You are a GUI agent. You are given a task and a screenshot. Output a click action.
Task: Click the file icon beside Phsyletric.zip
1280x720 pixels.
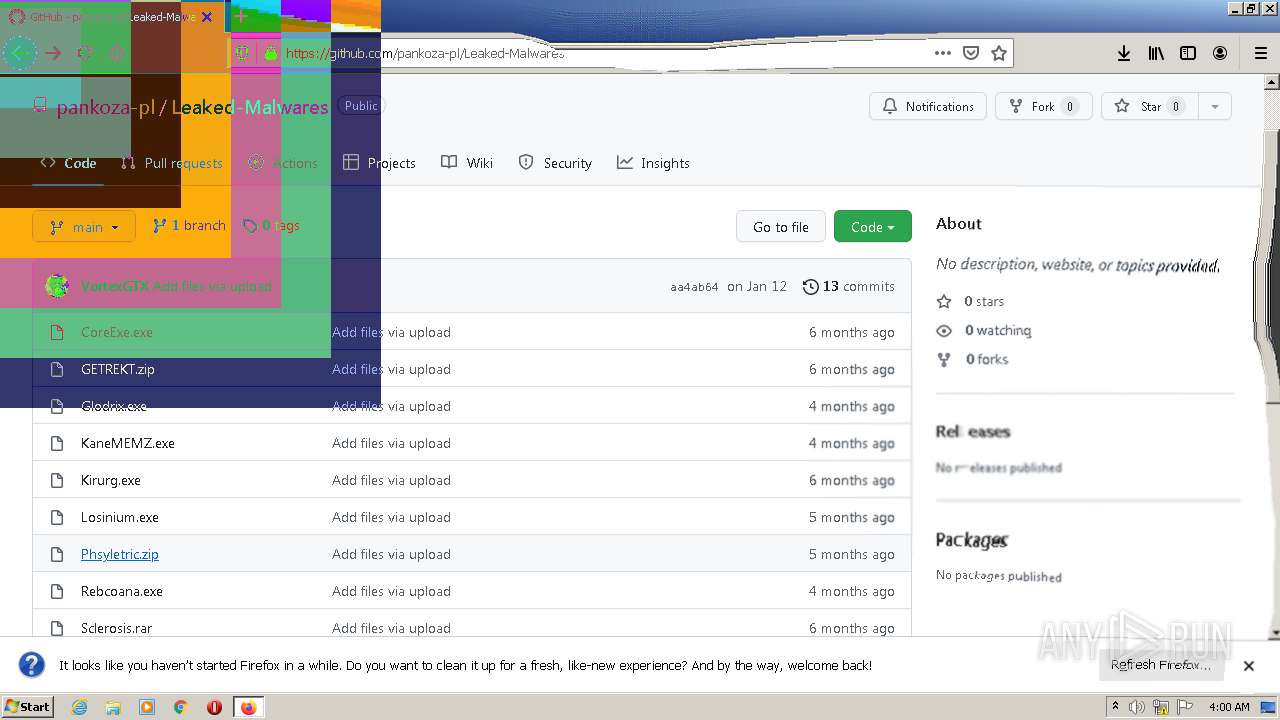click(x=57, y=554)
